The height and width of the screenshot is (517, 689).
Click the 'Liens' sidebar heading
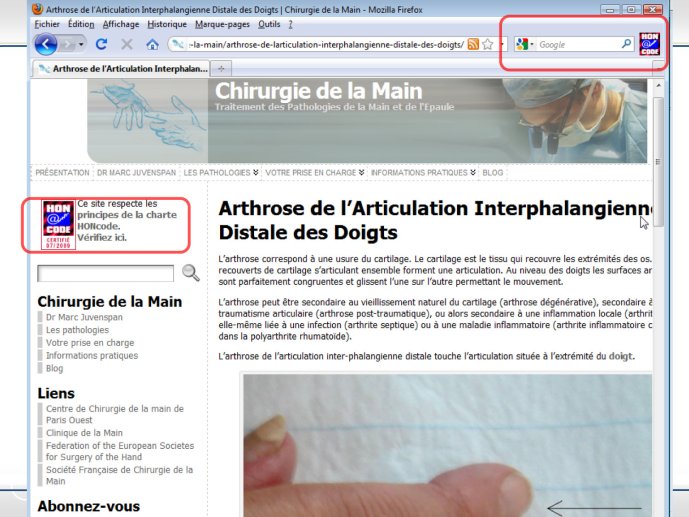coord(56,393)
